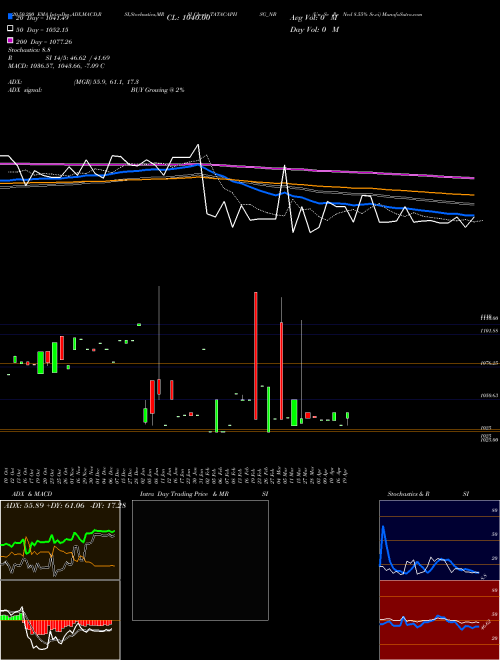The height and width of the screenshot is (660, 500).
Task: Select the '200 Day = 1077.26' legend text
Action: pos(44,42)
